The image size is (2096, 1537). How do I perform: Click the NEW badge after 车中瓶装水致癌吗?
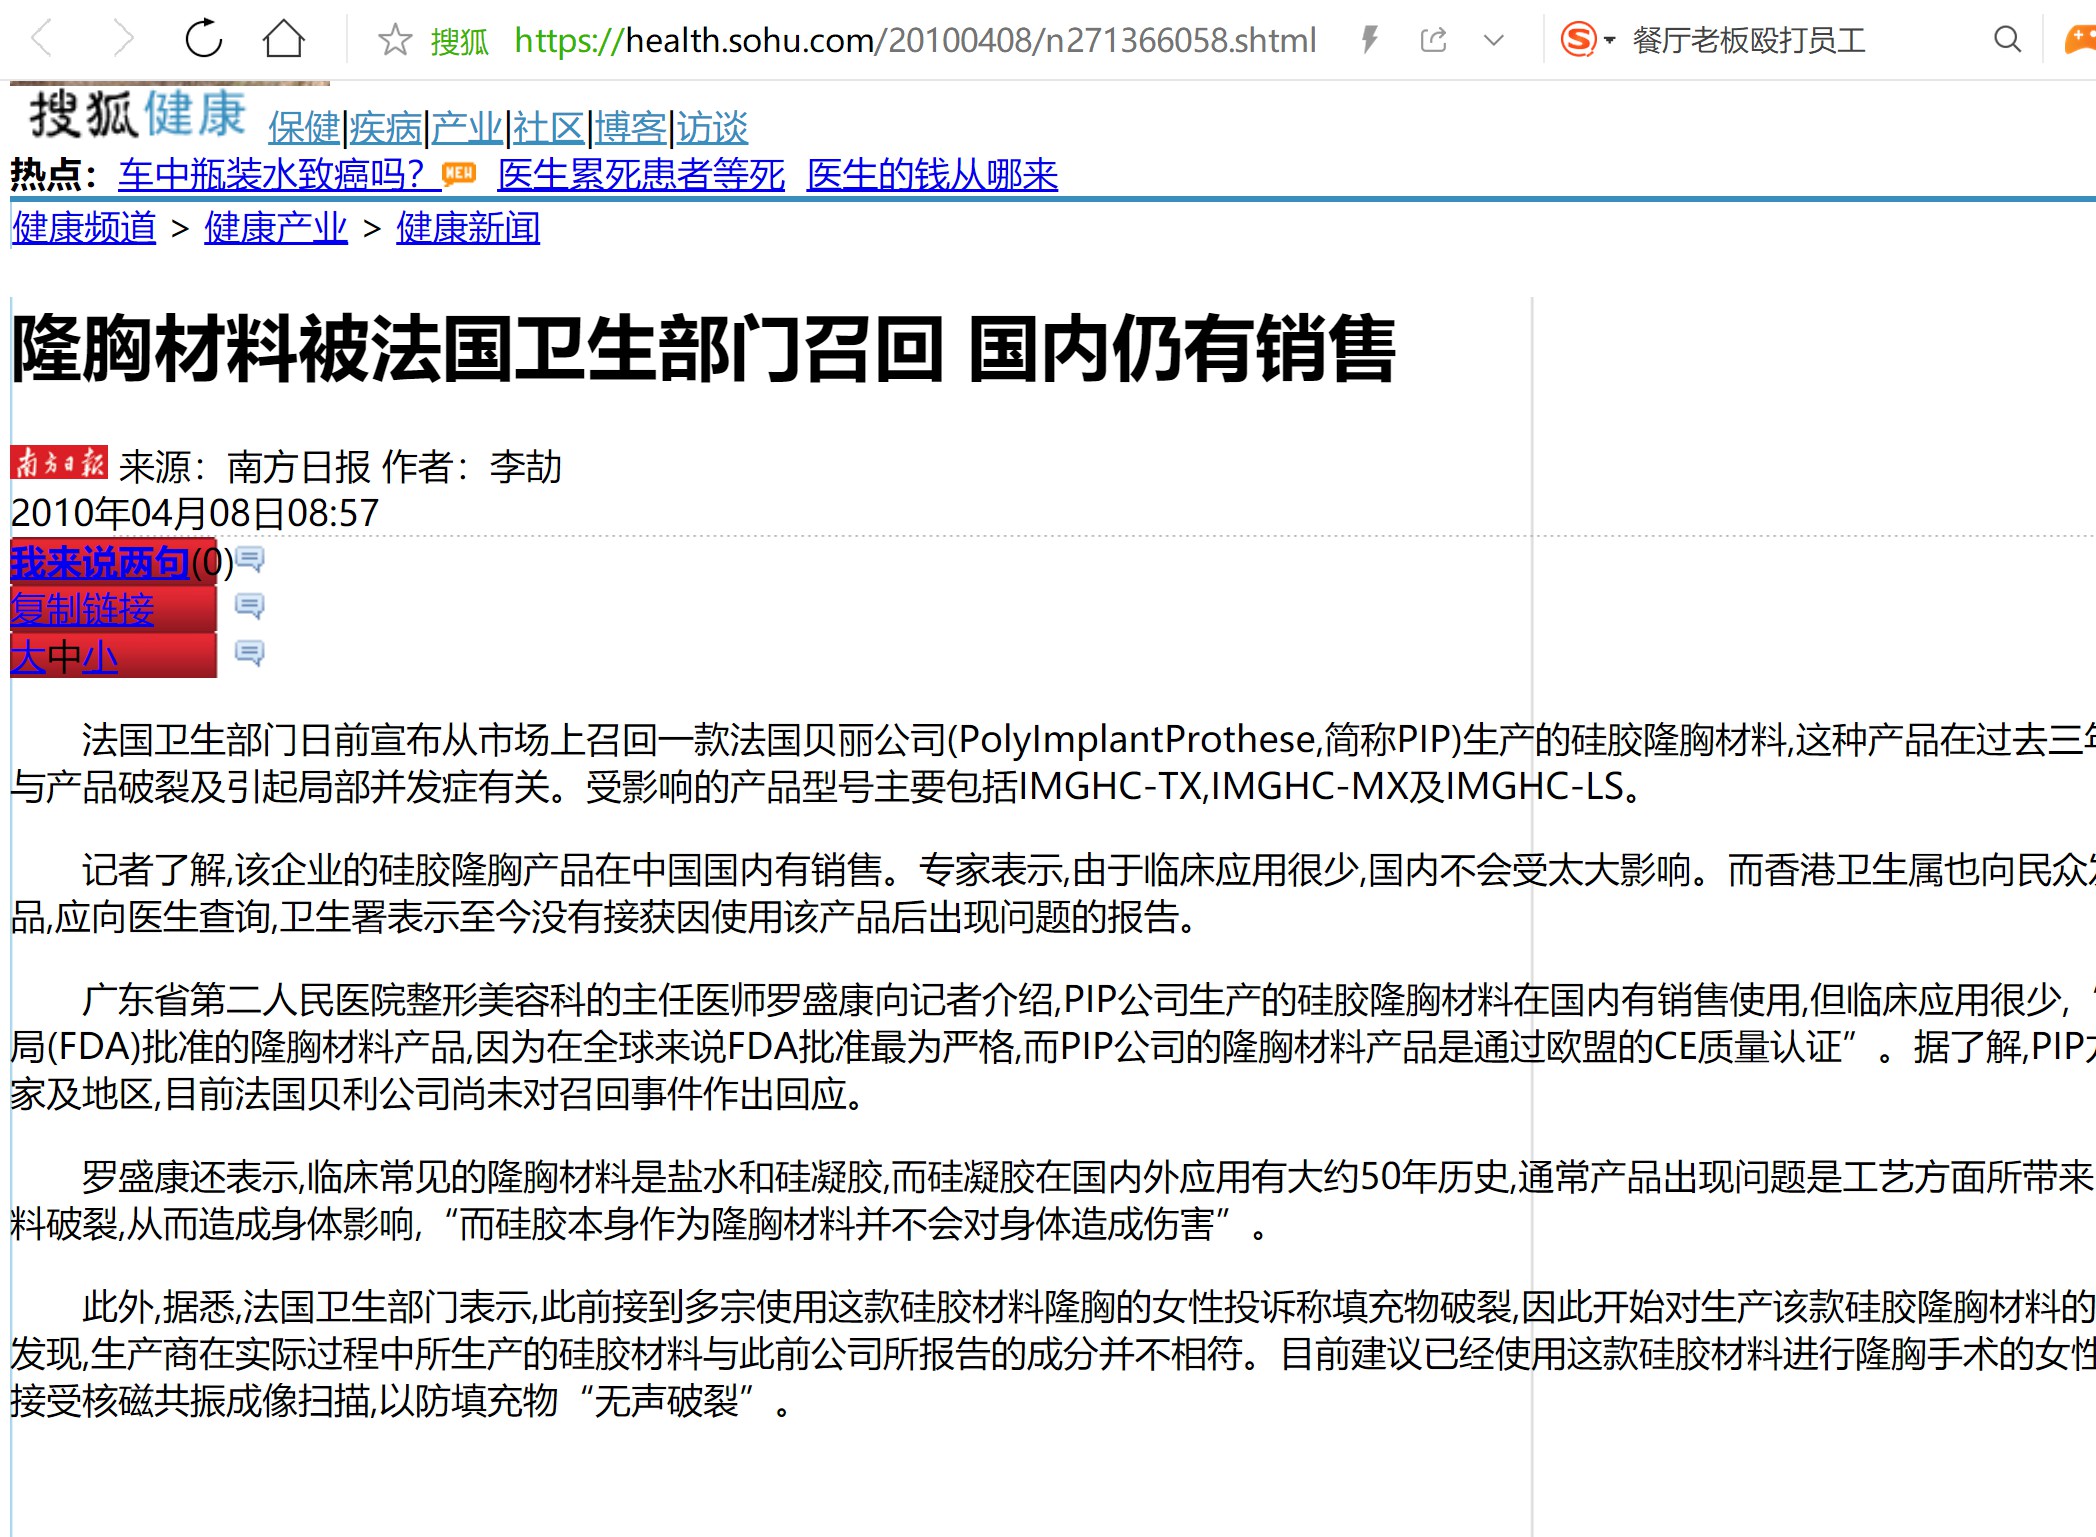[x=460, y=173]
